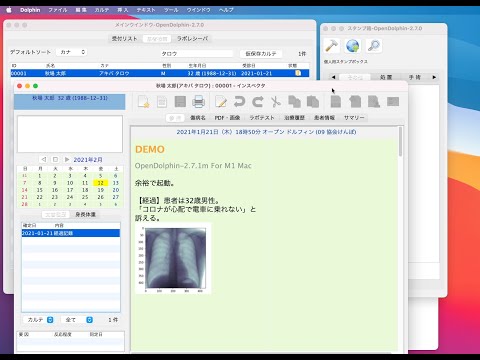Click the karte date header line
This screenshot has width=480, height=360.
pyautogui.click(x=266, y=132)
